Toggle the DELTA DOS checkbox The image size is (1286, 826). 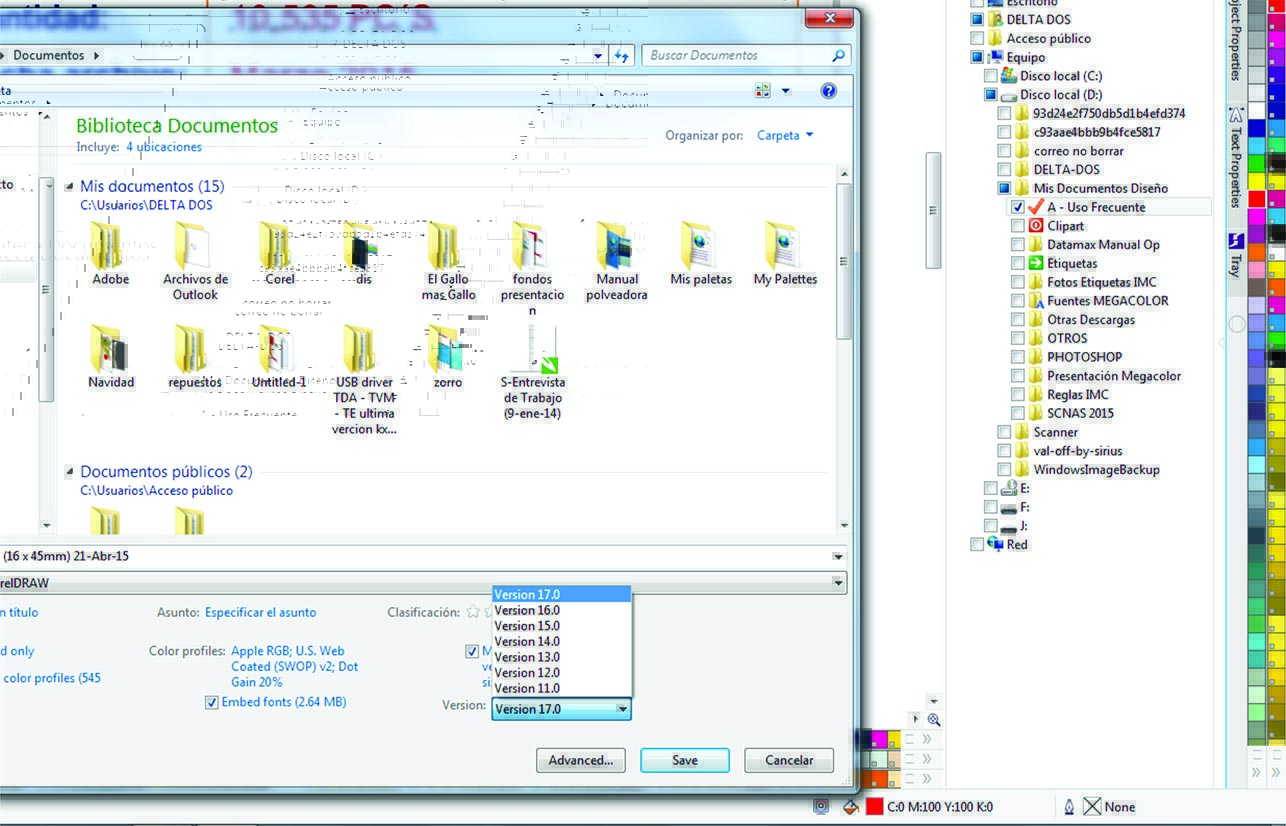(977, 20)
